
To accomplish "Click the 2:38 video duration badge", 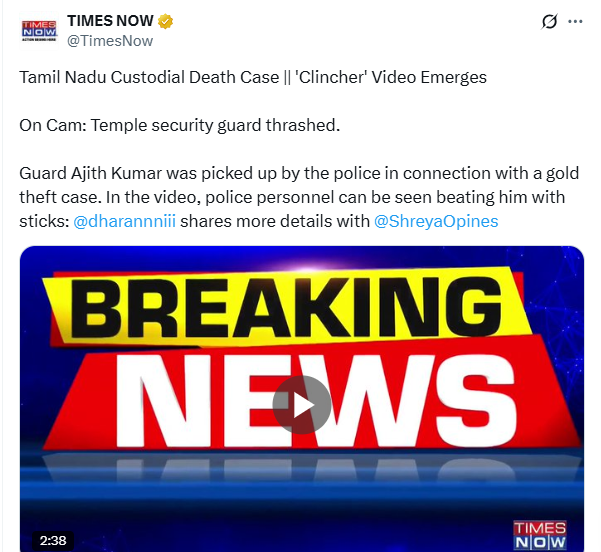I will pos(53,540).
